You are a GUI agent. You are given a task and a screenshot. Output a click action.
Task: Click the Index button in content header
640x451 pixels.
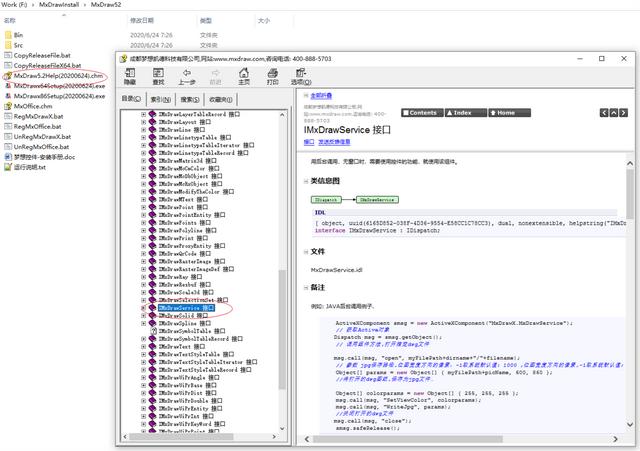click(x=466, y=113)
